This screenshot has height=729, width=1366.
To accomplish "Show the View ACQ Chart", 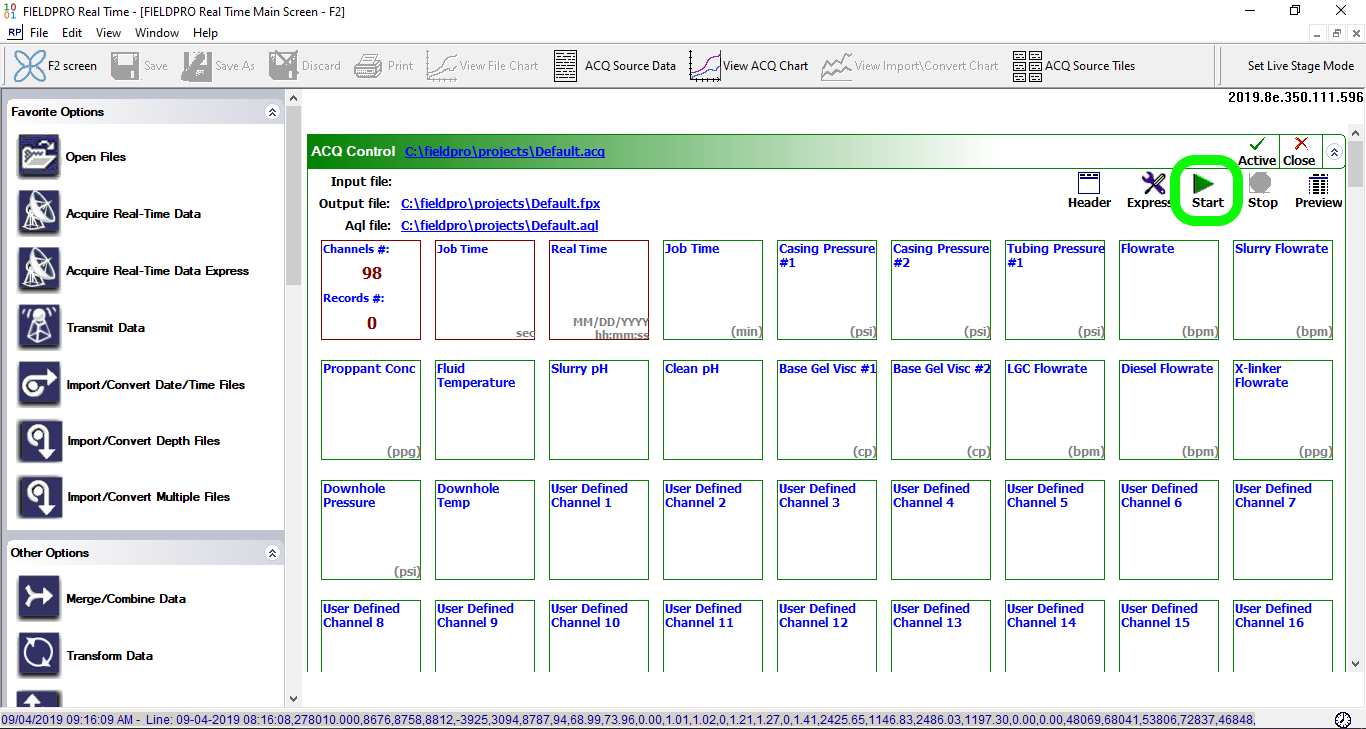I will pyautogui.click(x=748, y=66).
